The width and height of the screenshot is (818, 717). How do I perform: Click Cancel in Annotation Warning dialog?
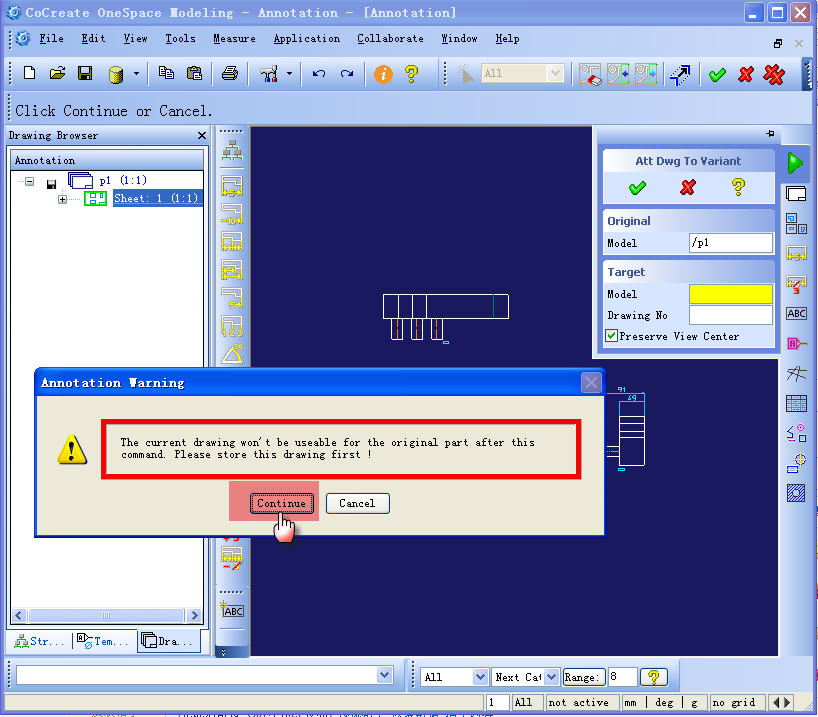tap(357, 503)
